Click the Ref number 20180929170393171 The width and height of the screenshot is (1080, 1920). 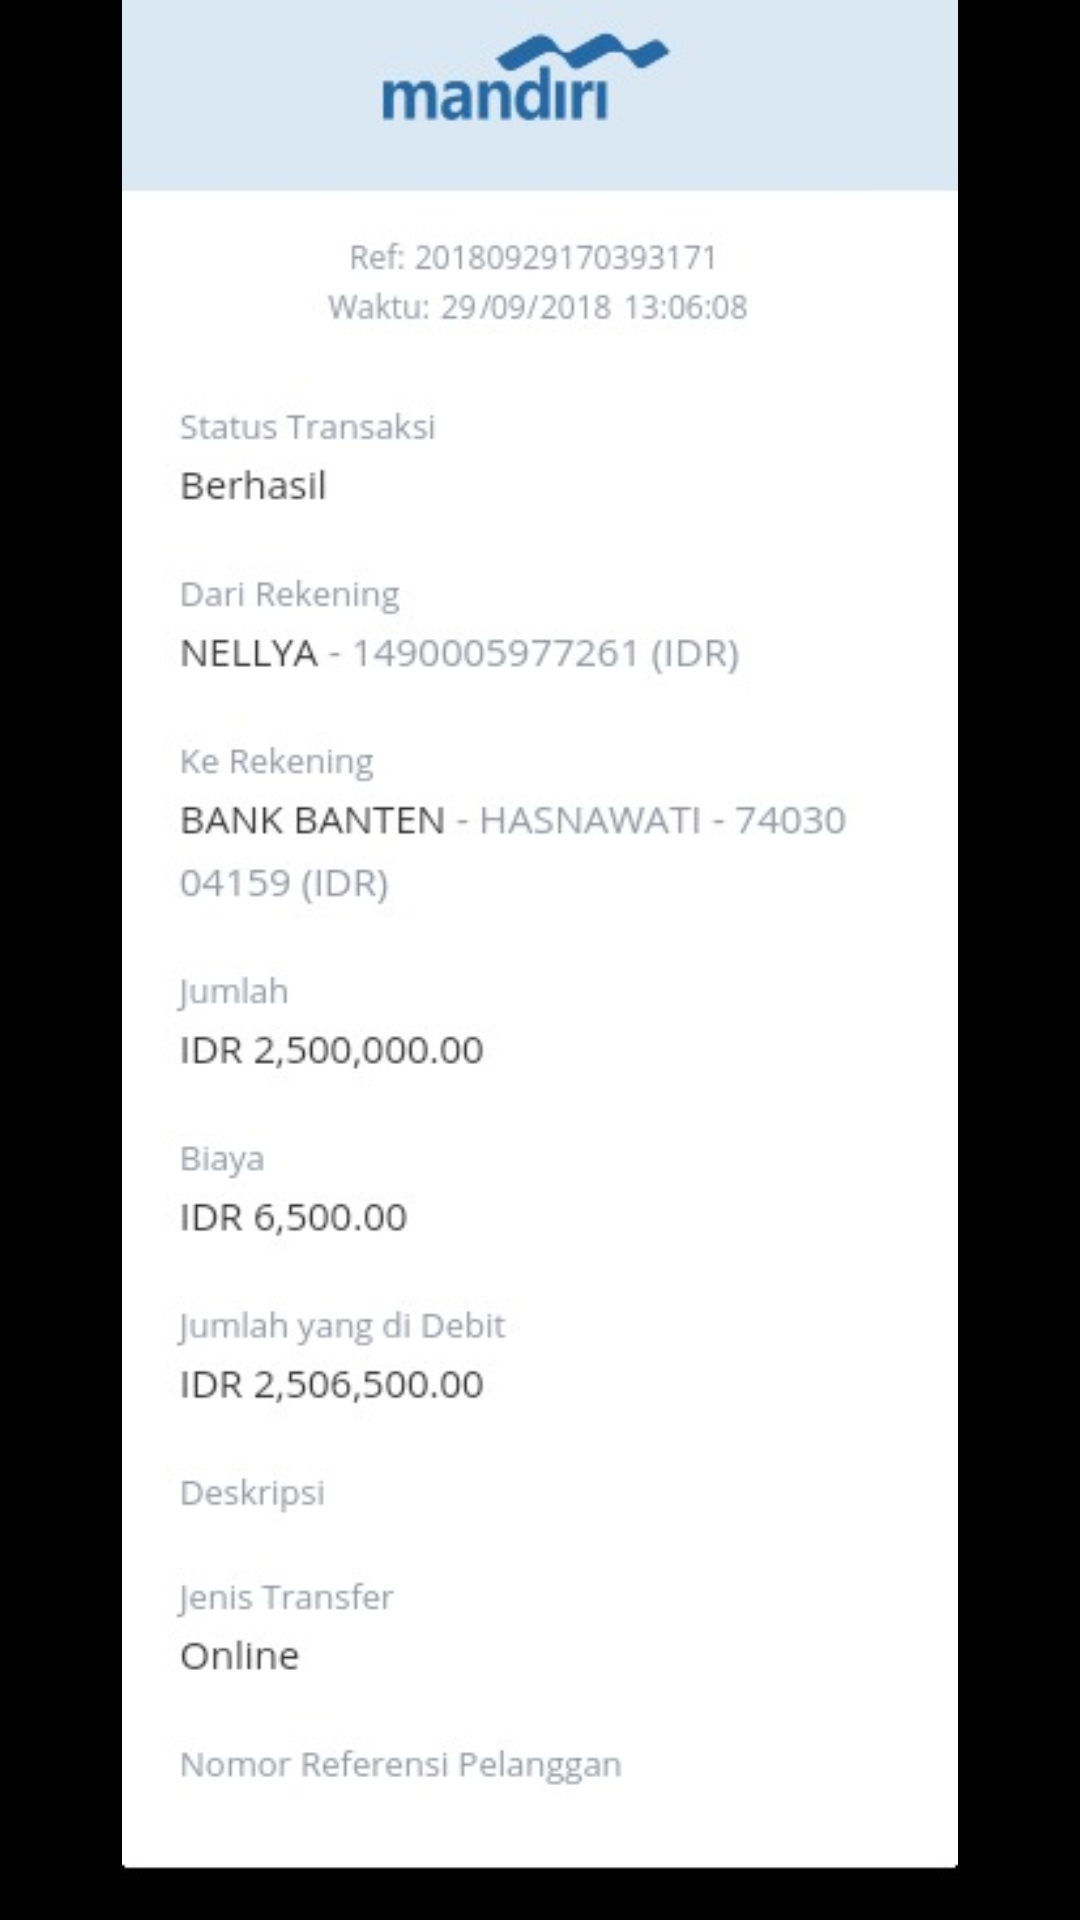[565, 258]
